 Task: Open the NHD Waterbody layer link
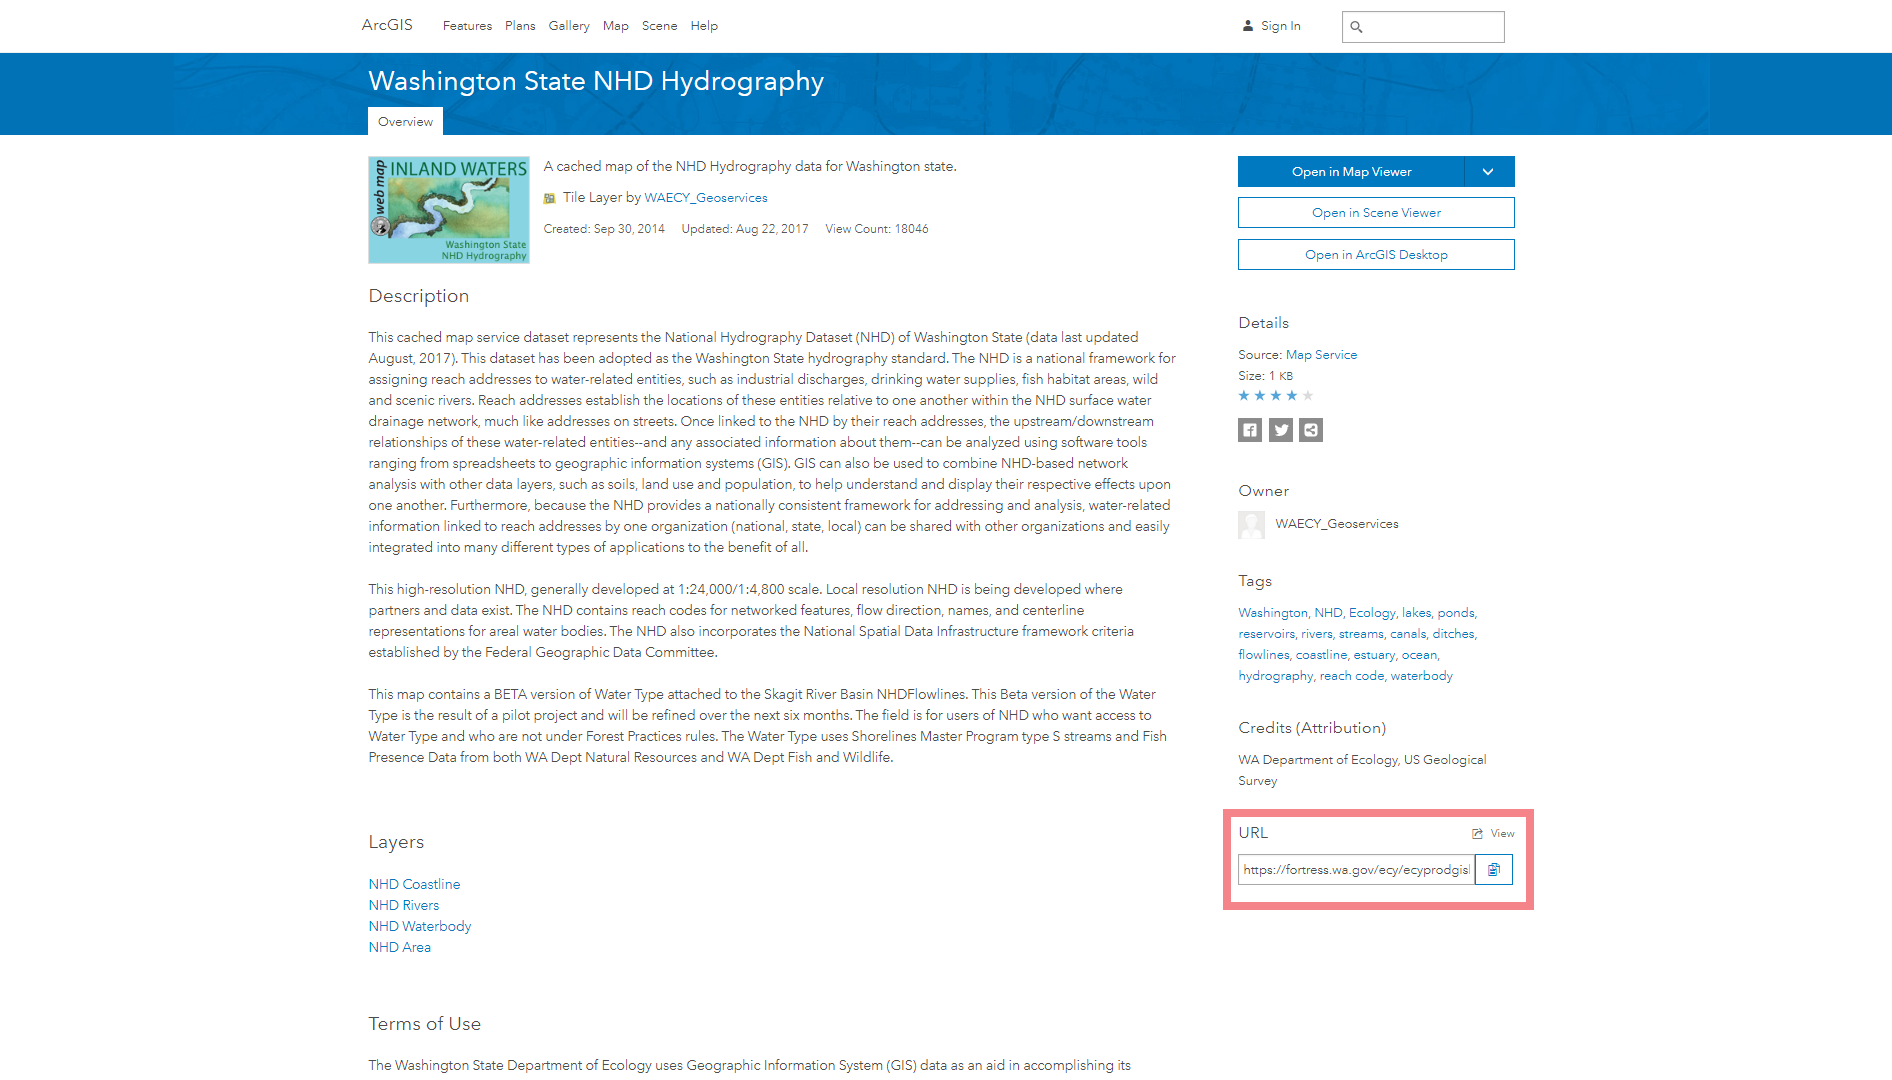click(x=419, y=927)
